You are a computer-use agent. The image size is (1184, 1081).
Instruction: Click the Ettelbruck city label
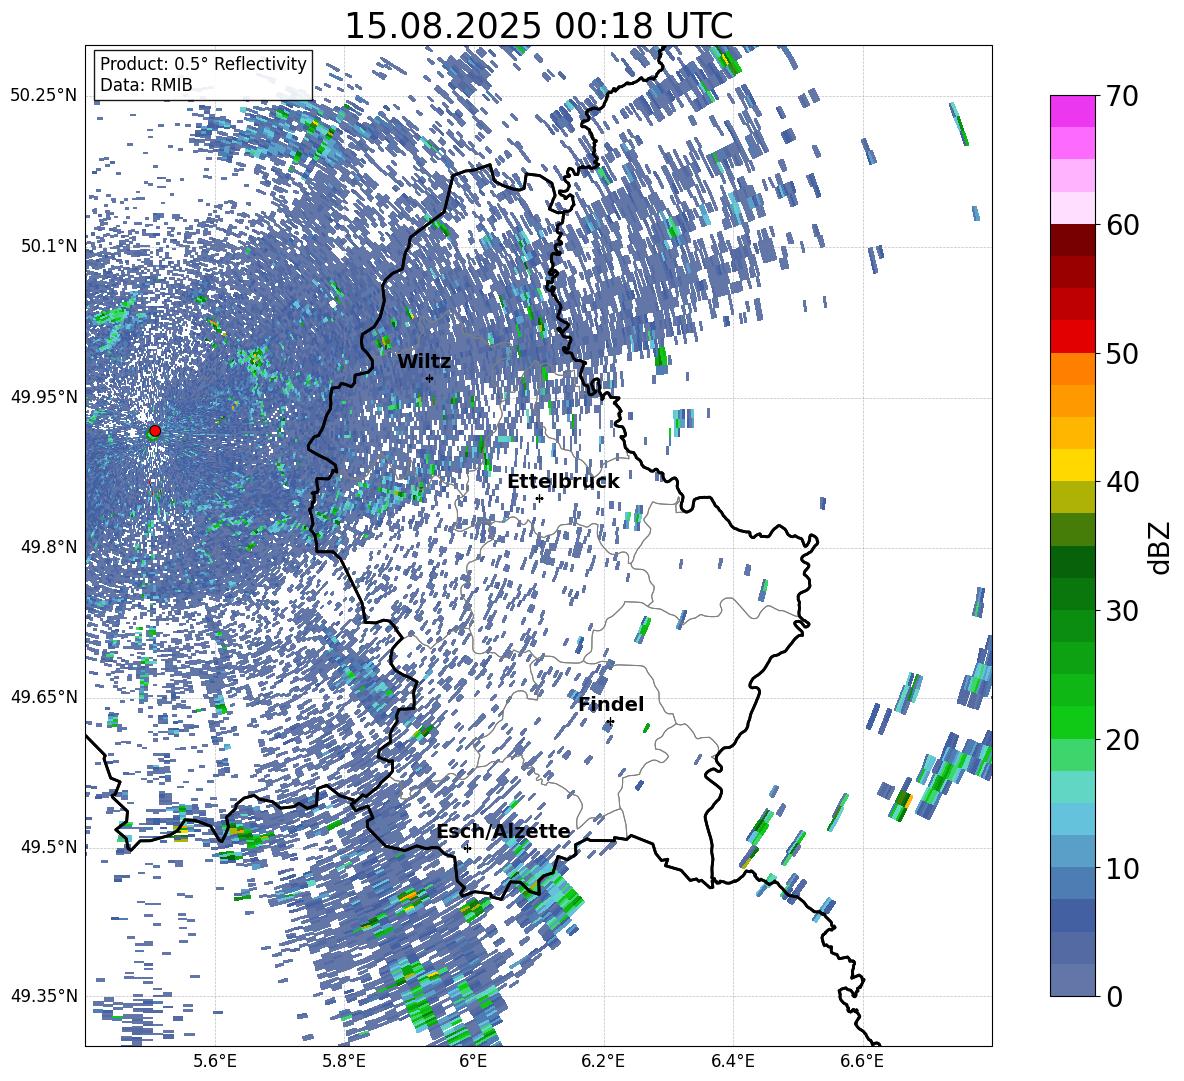563,482
